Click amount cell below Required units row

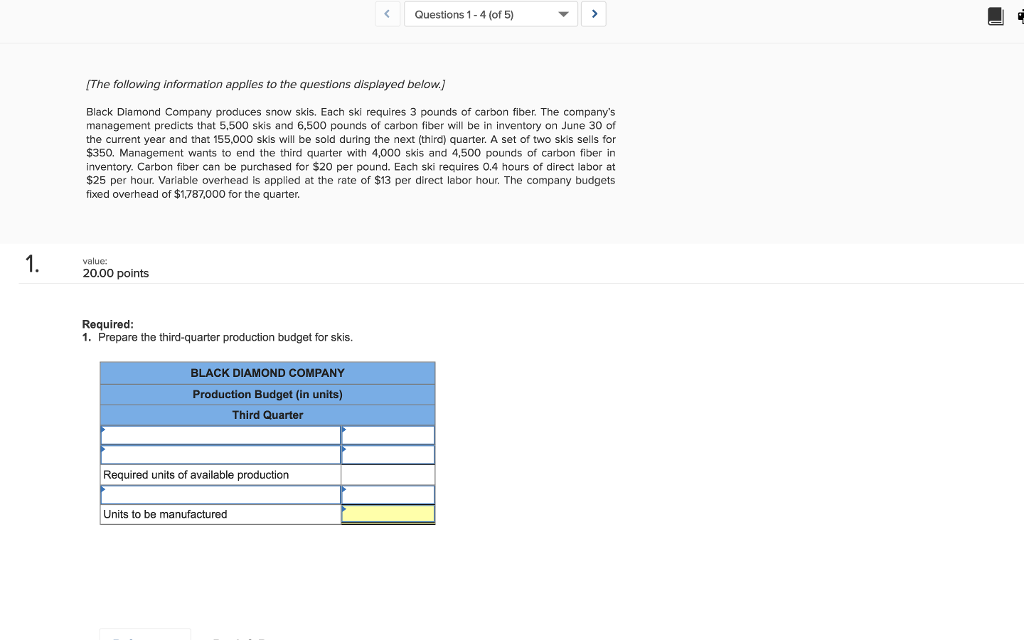[388, 494]
